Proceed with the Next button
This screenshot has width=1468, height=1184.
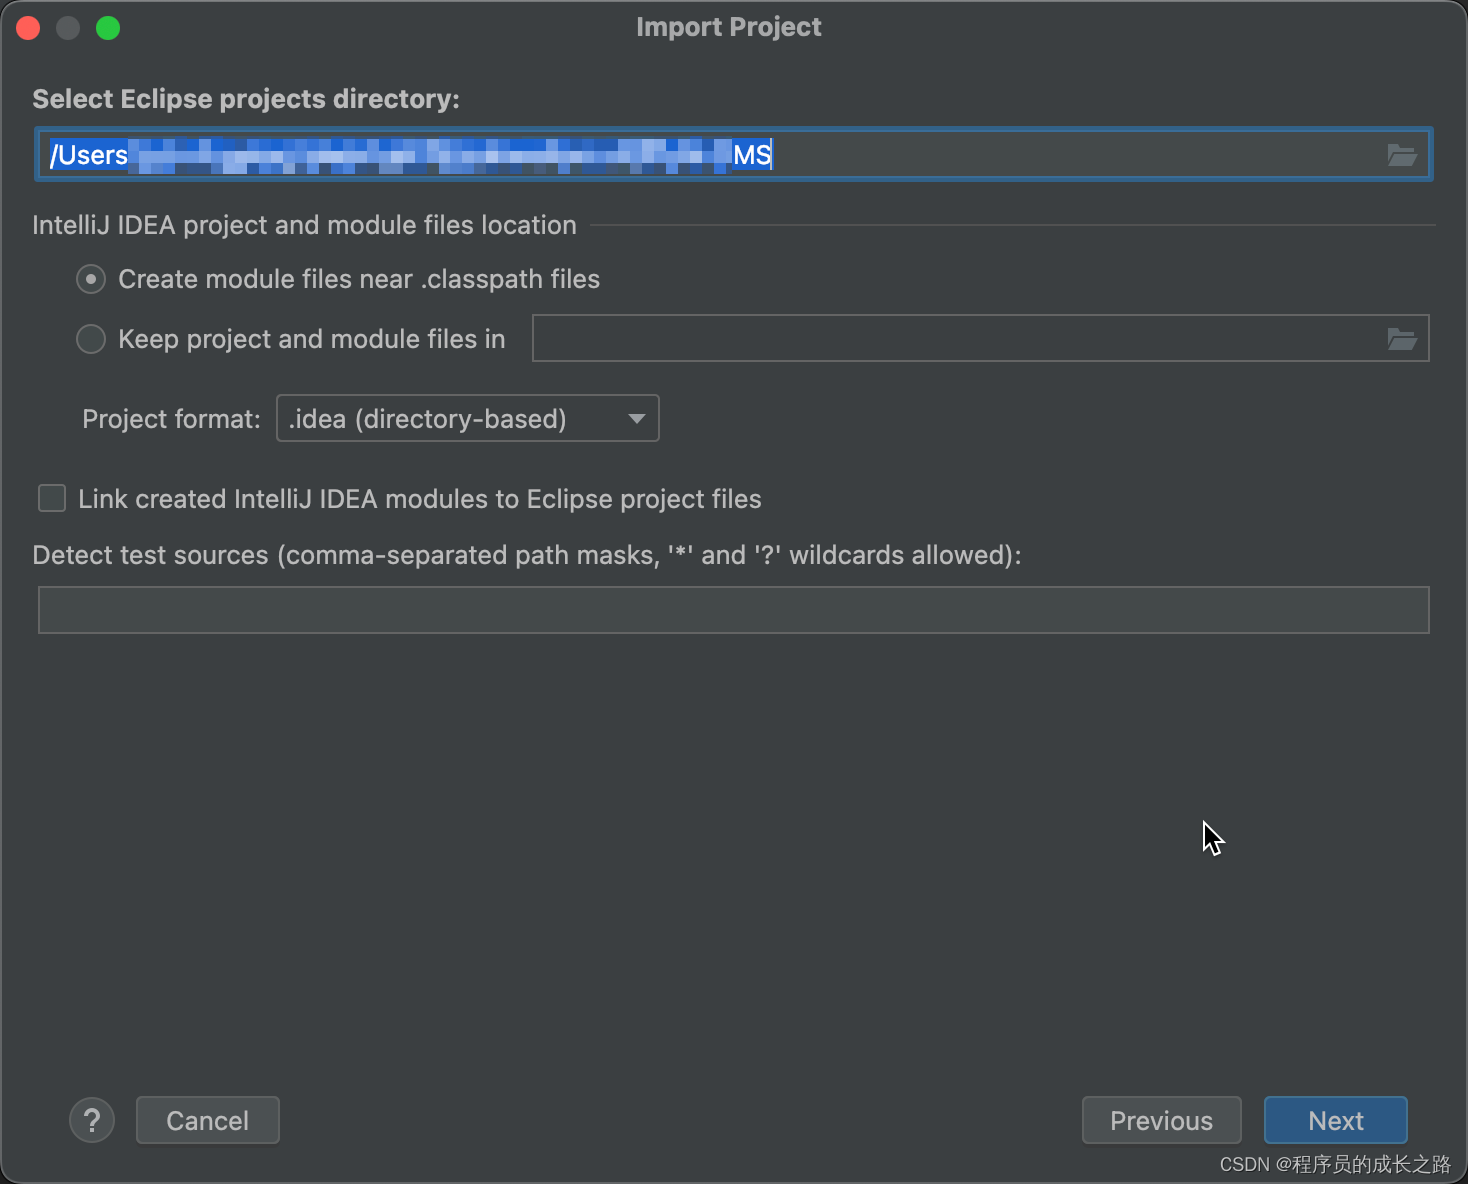click(x=1336, y=1121)
